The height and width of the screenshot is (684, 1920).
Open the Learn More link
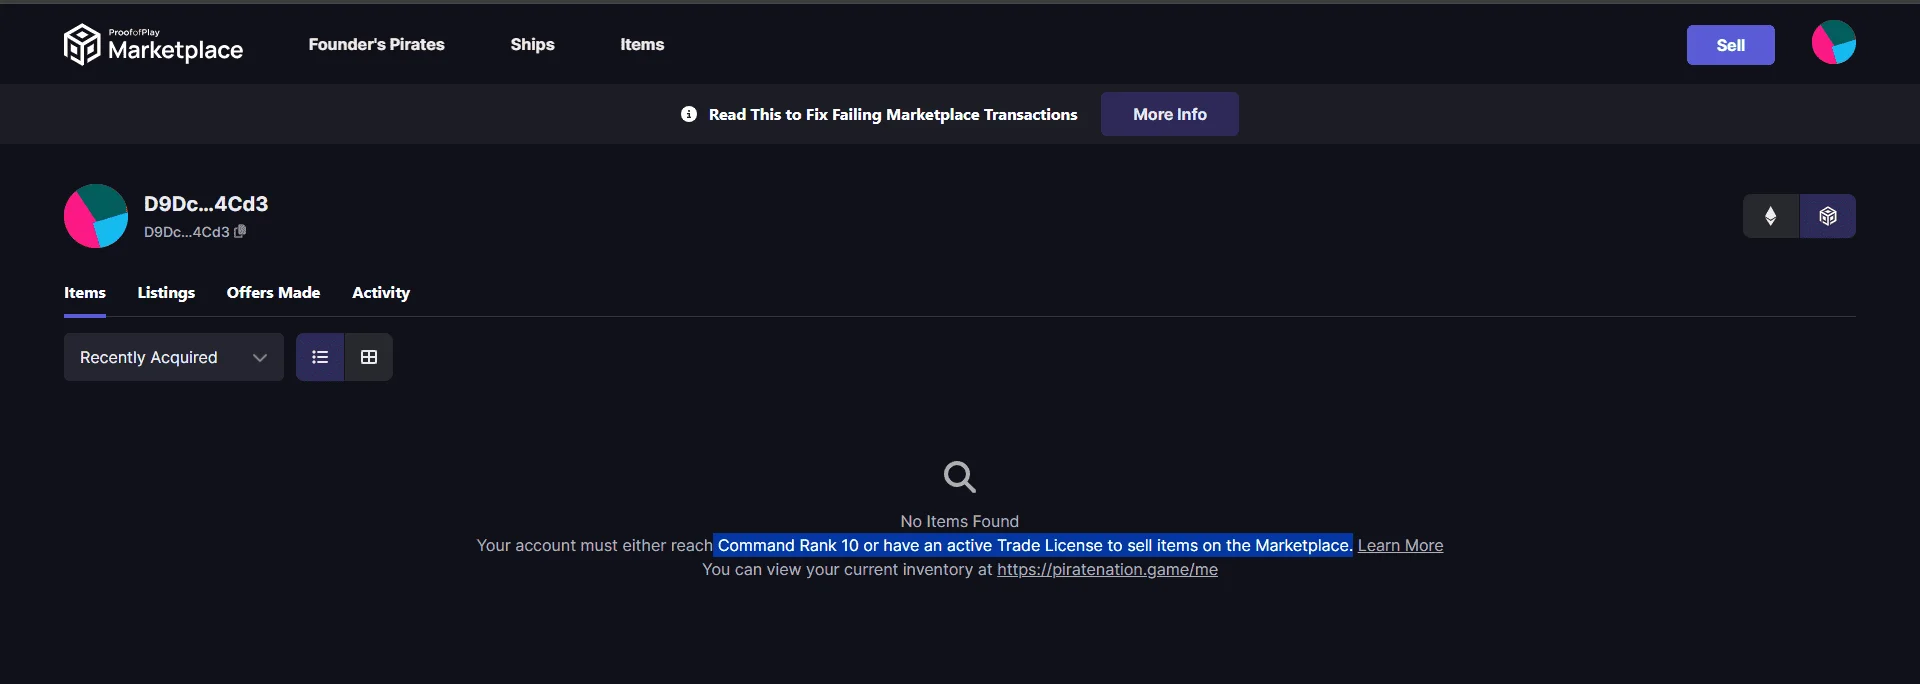click(1400, 545)
